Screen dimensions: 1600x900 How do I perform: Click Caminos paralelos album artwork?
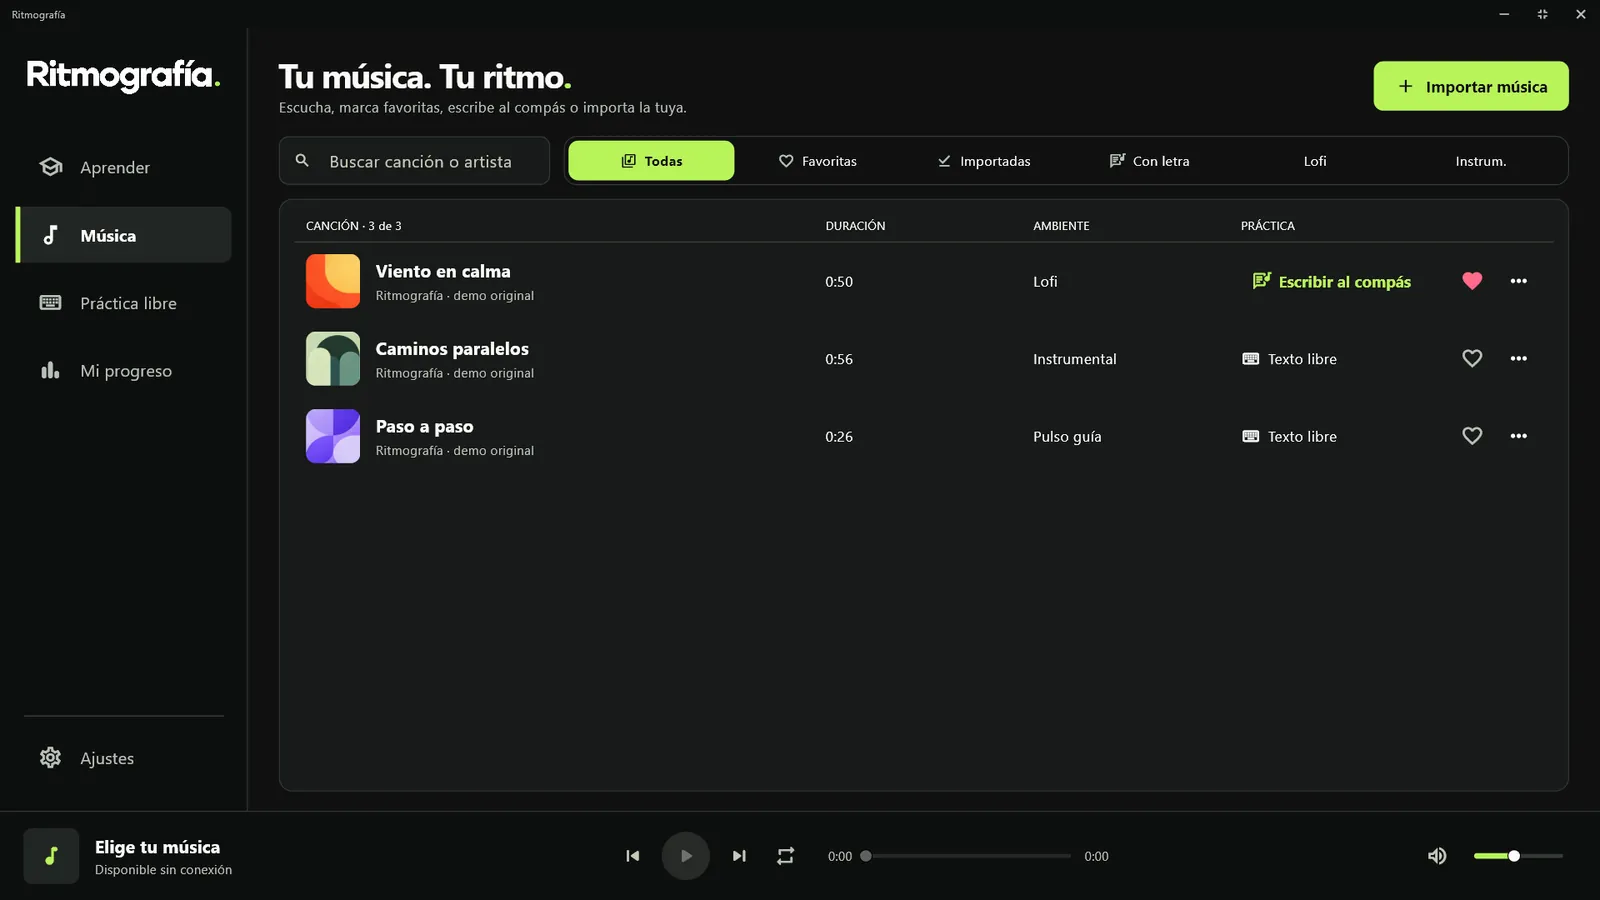coord(333,359)
